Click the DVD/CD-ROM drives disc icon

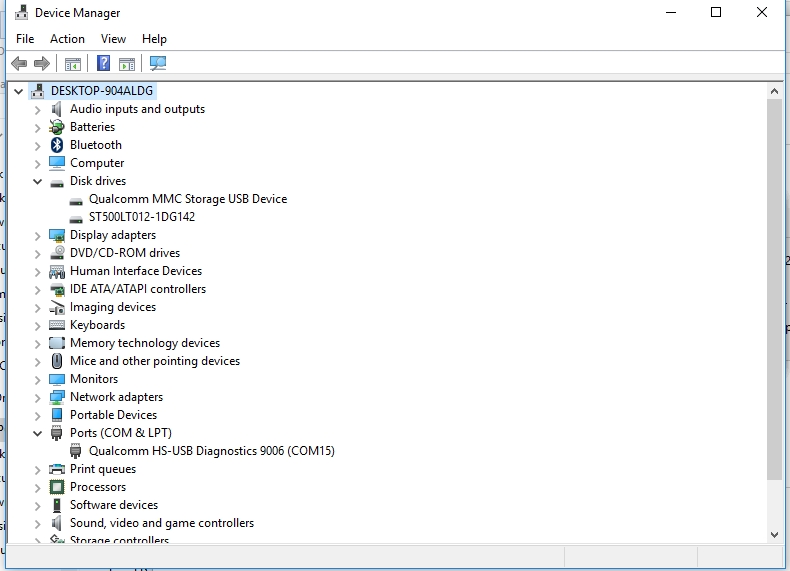click(x=57, y=252)
